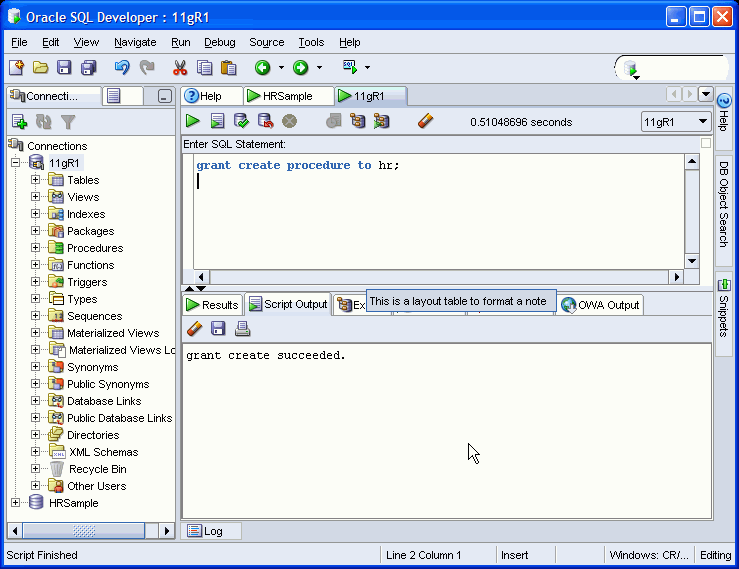The image size is (739, 569).
Task: Expand the HRSample connection node
Action: click(x=15, y=503)
